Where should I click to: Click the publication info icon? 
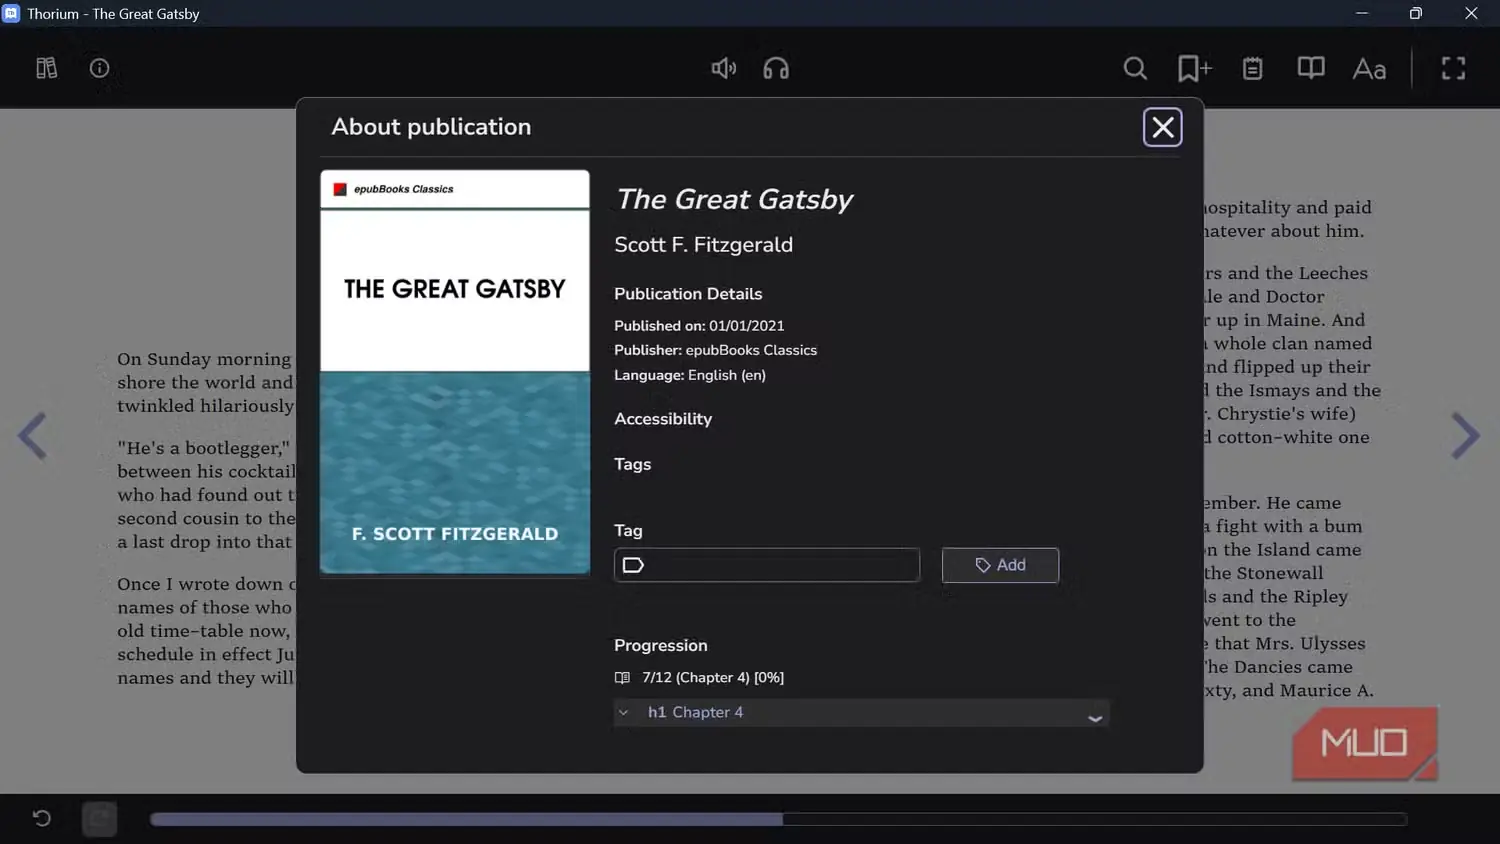click(x=99, y=68)
